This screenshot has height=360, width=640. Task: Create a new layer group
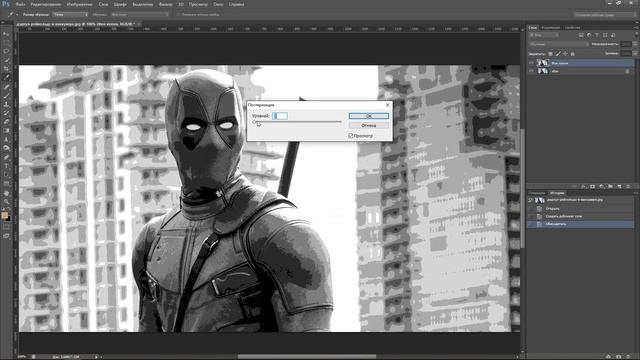pyautogui.click(x=610, y=186)
